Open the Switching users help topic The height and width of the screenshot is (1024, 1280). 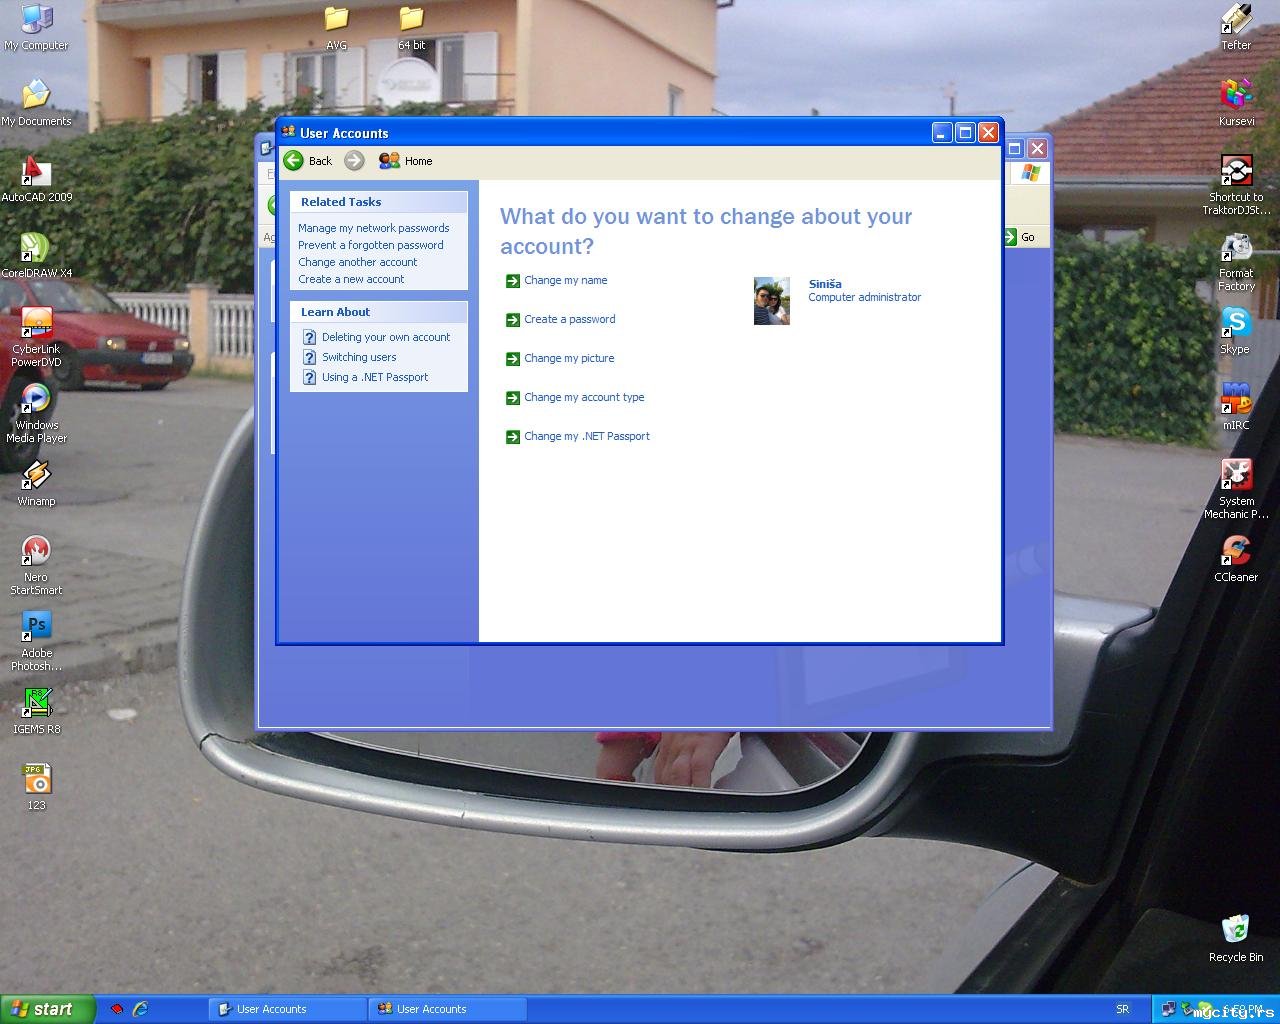[359, 357]
